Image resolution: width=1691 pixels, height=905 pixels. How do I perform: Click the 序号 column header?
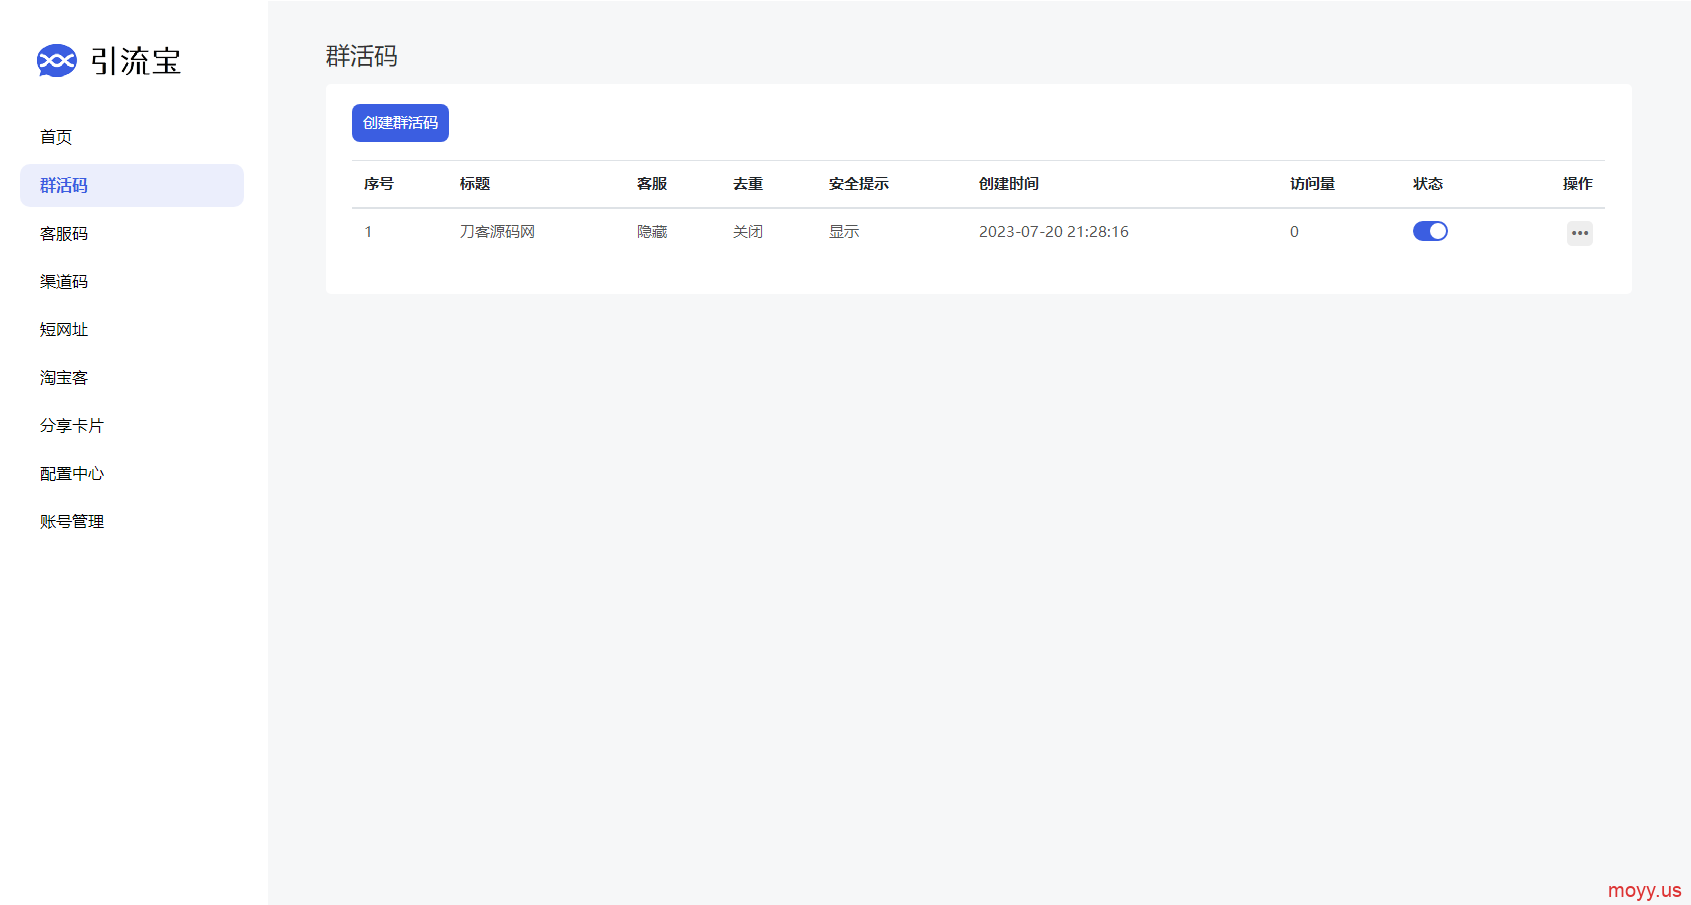pos(379,184)
